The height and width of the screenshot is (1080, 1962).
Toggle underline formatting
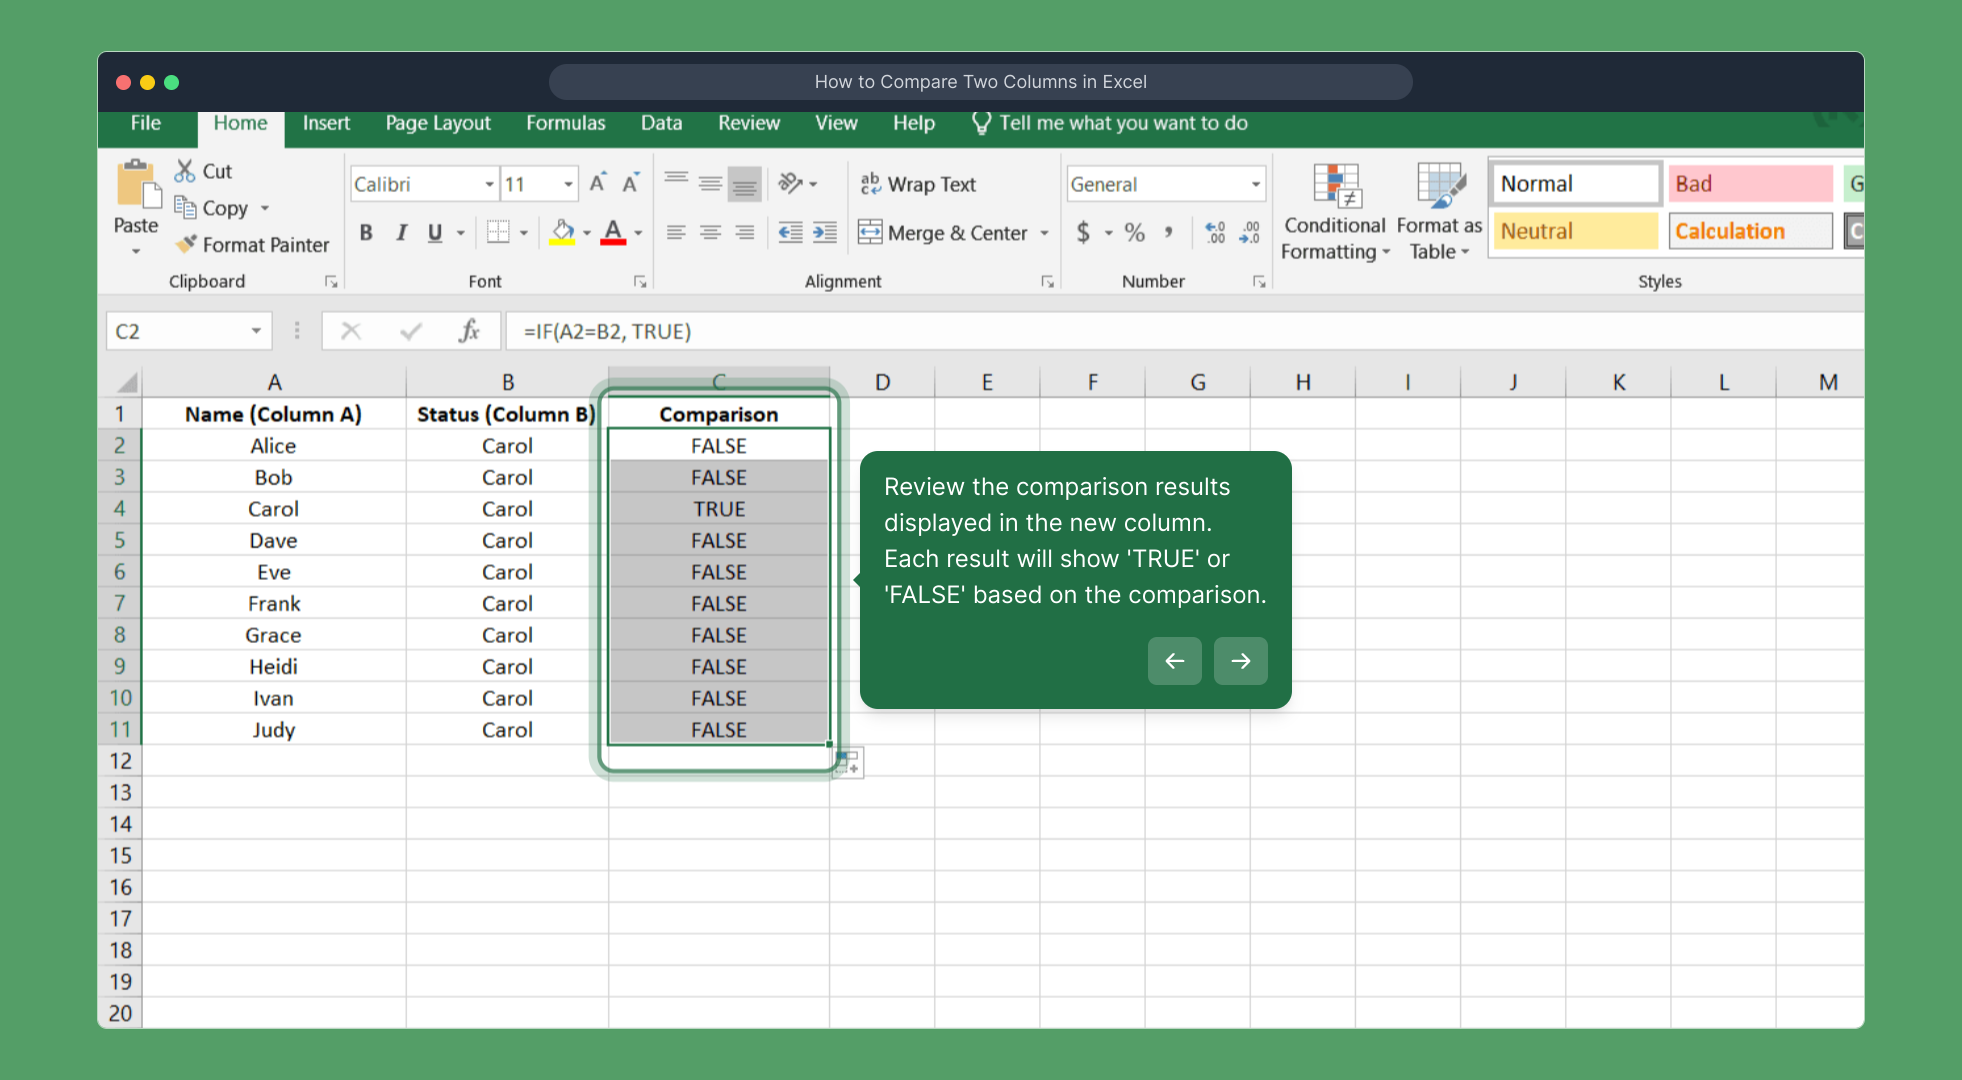coord(433,232)
